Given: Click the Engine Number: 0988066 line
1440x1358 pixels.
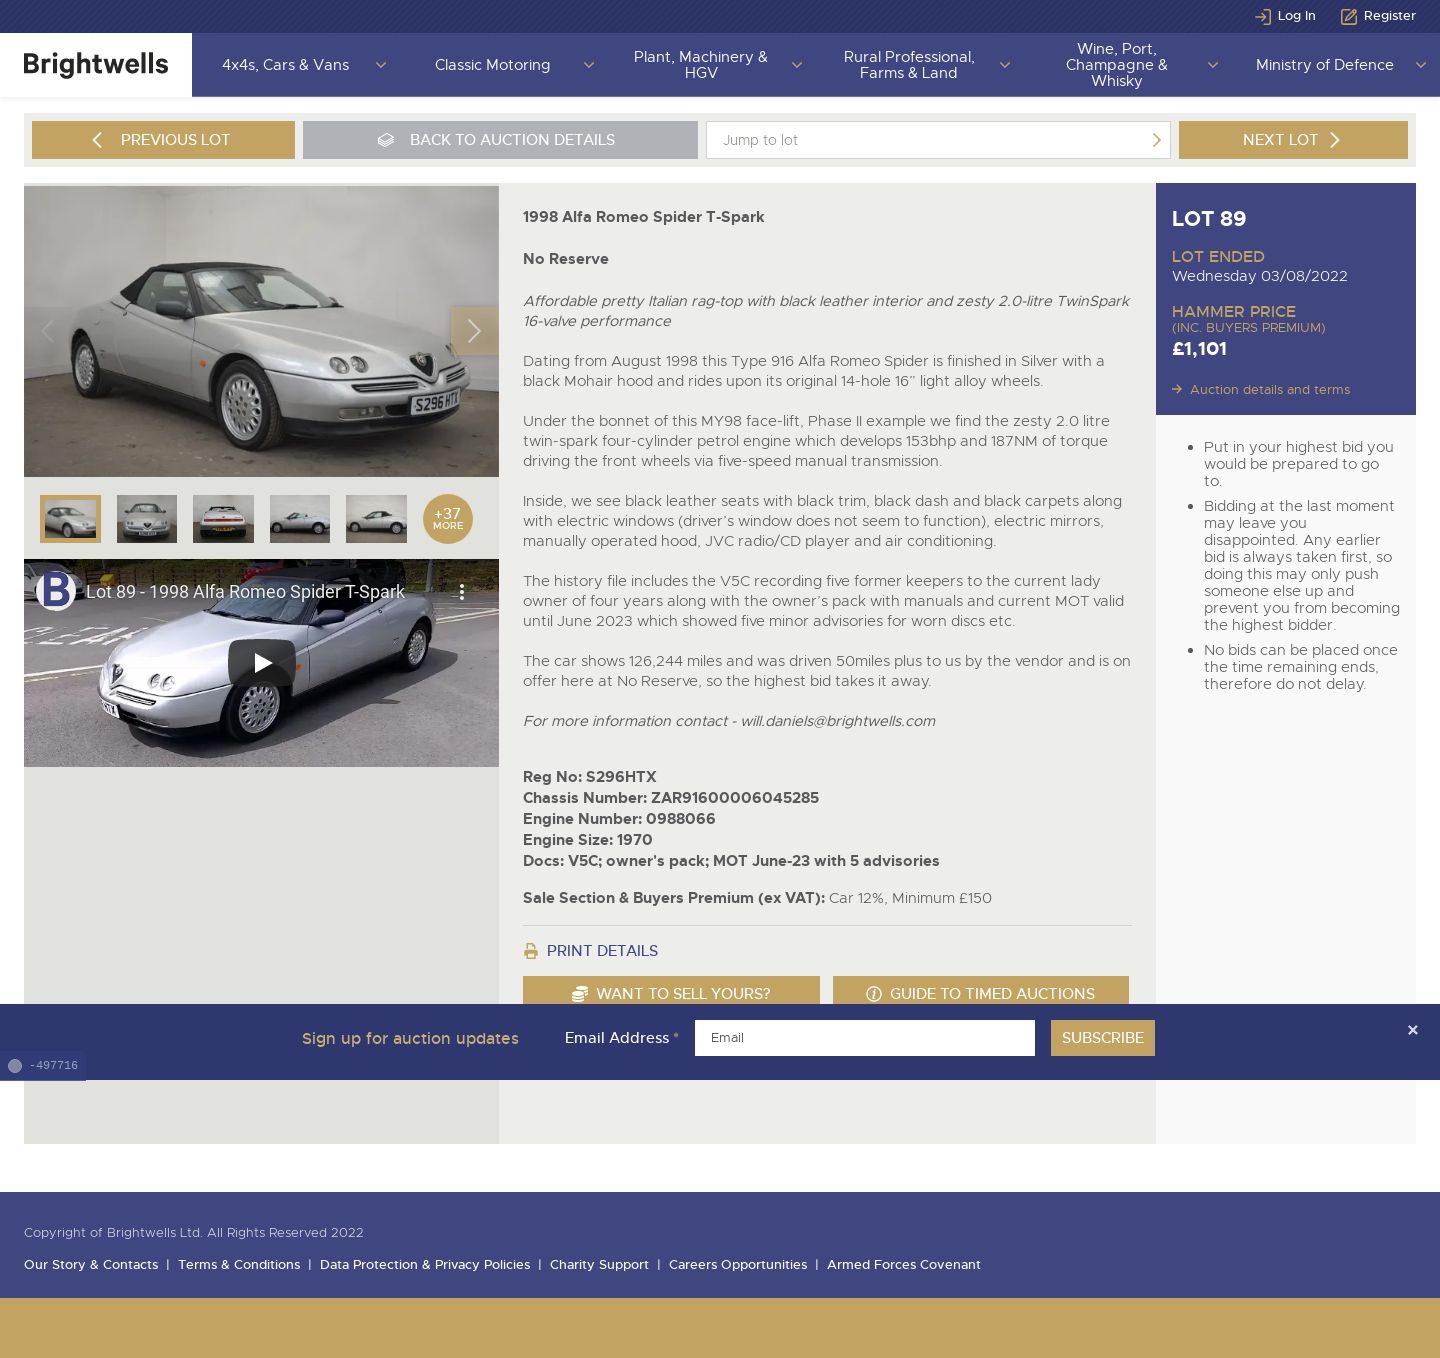Looking at the screenshot, I should coord(619,819).
